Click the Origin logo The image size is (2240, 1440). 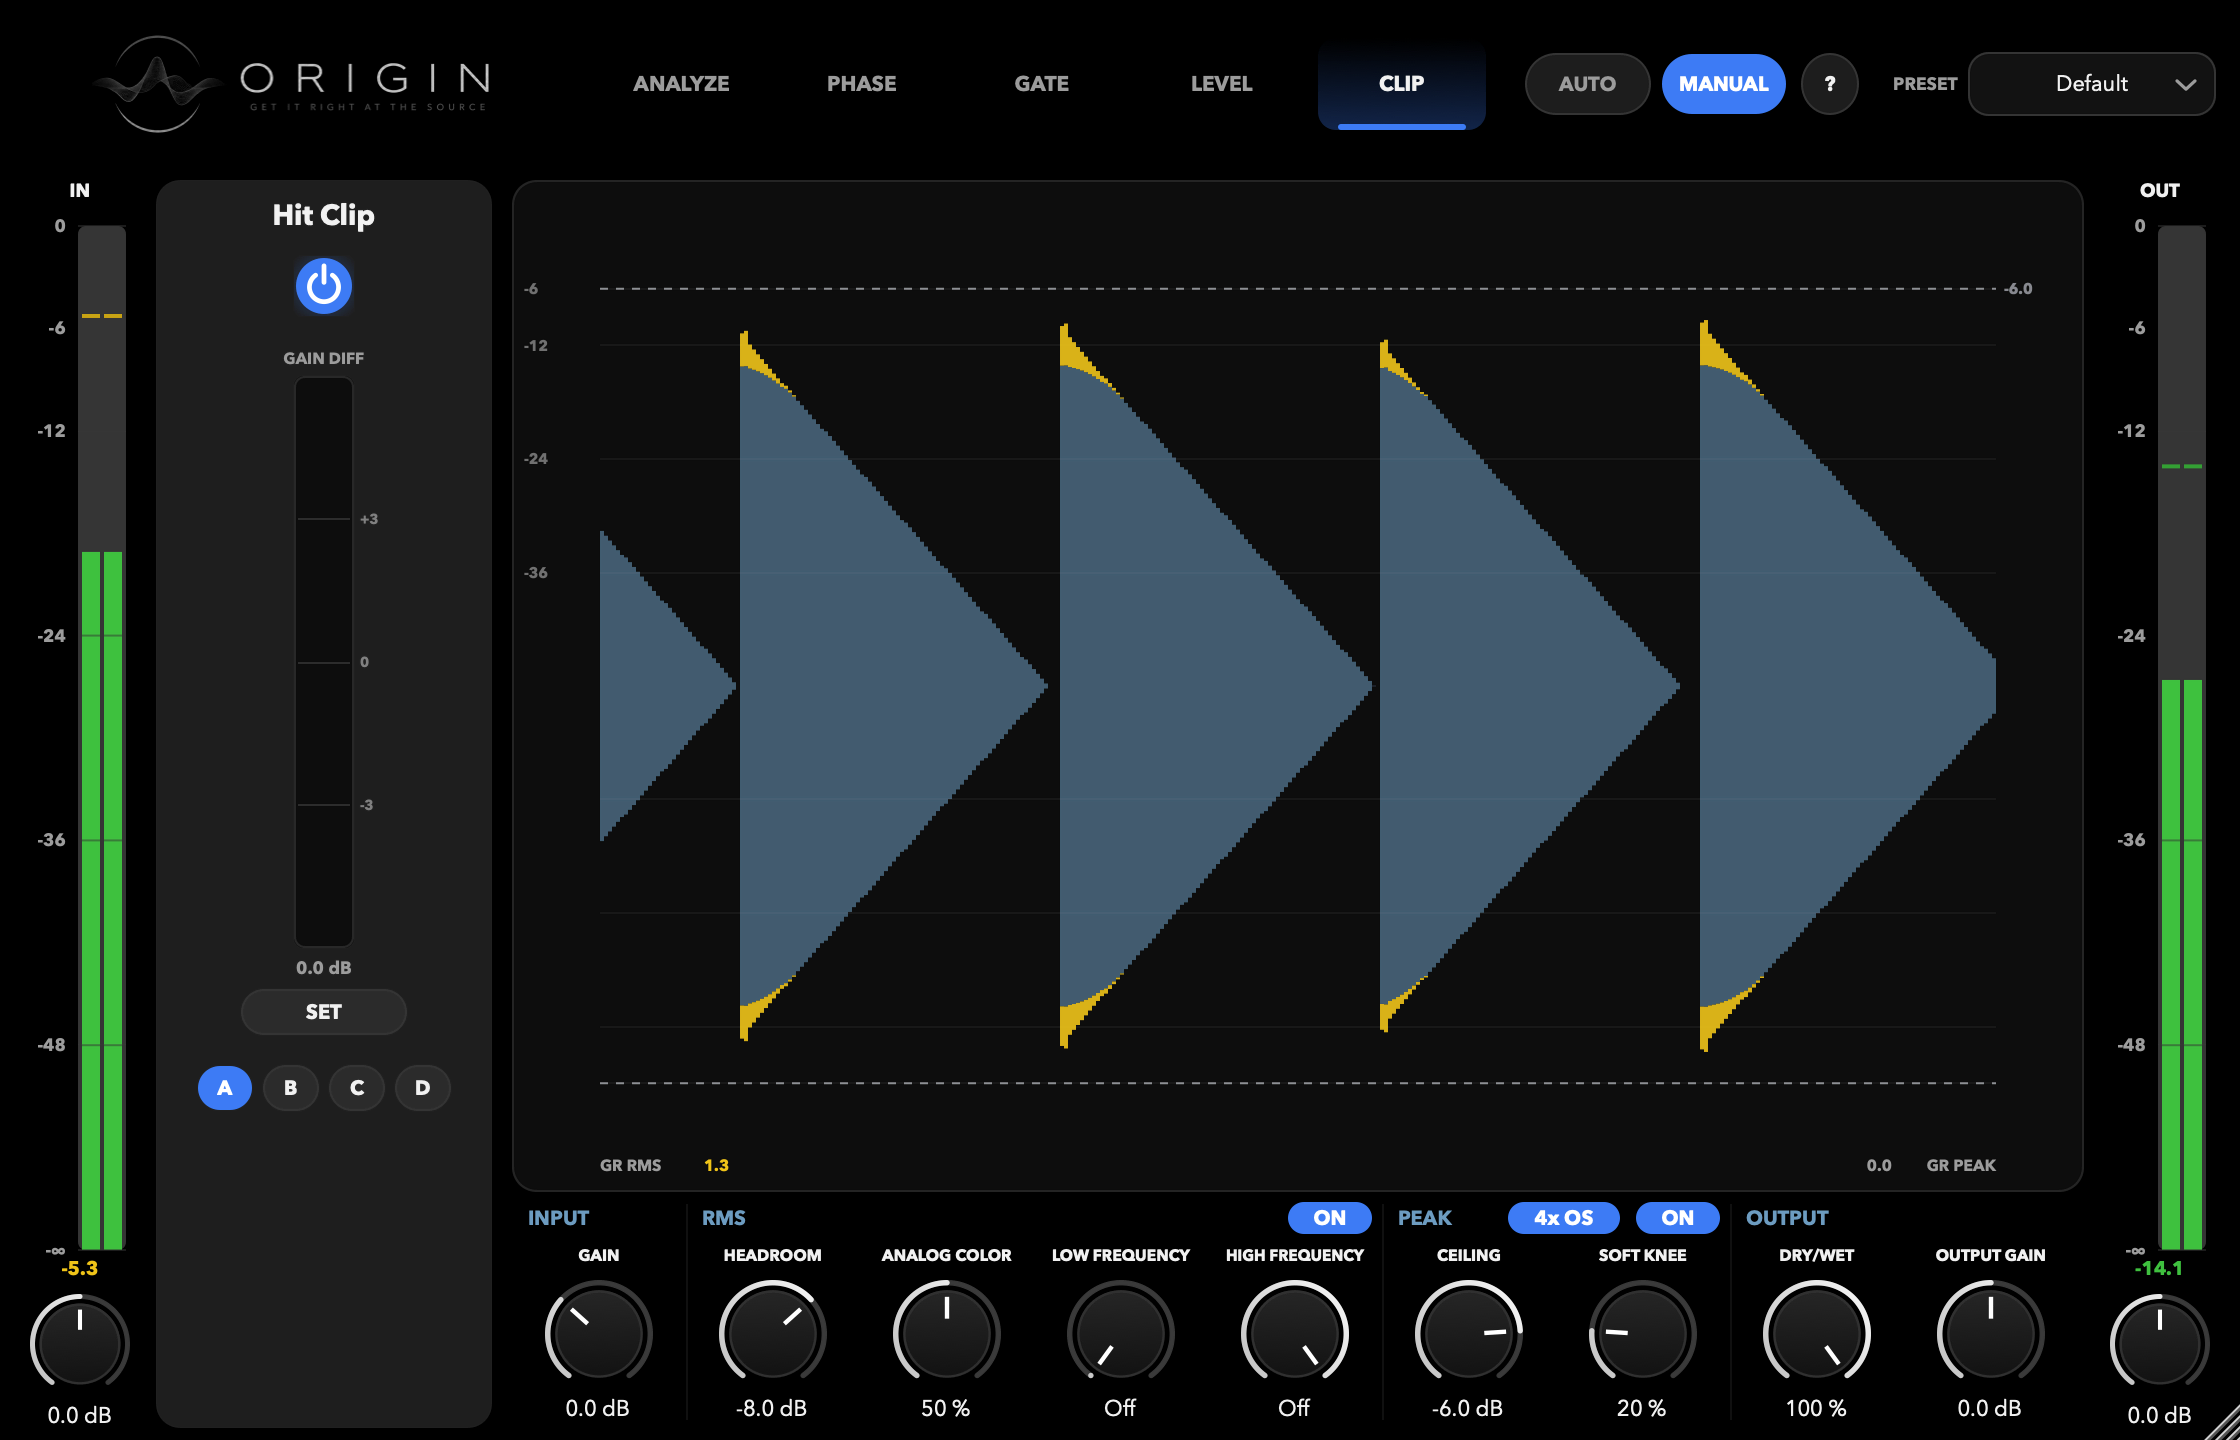(x=292, y=84)
